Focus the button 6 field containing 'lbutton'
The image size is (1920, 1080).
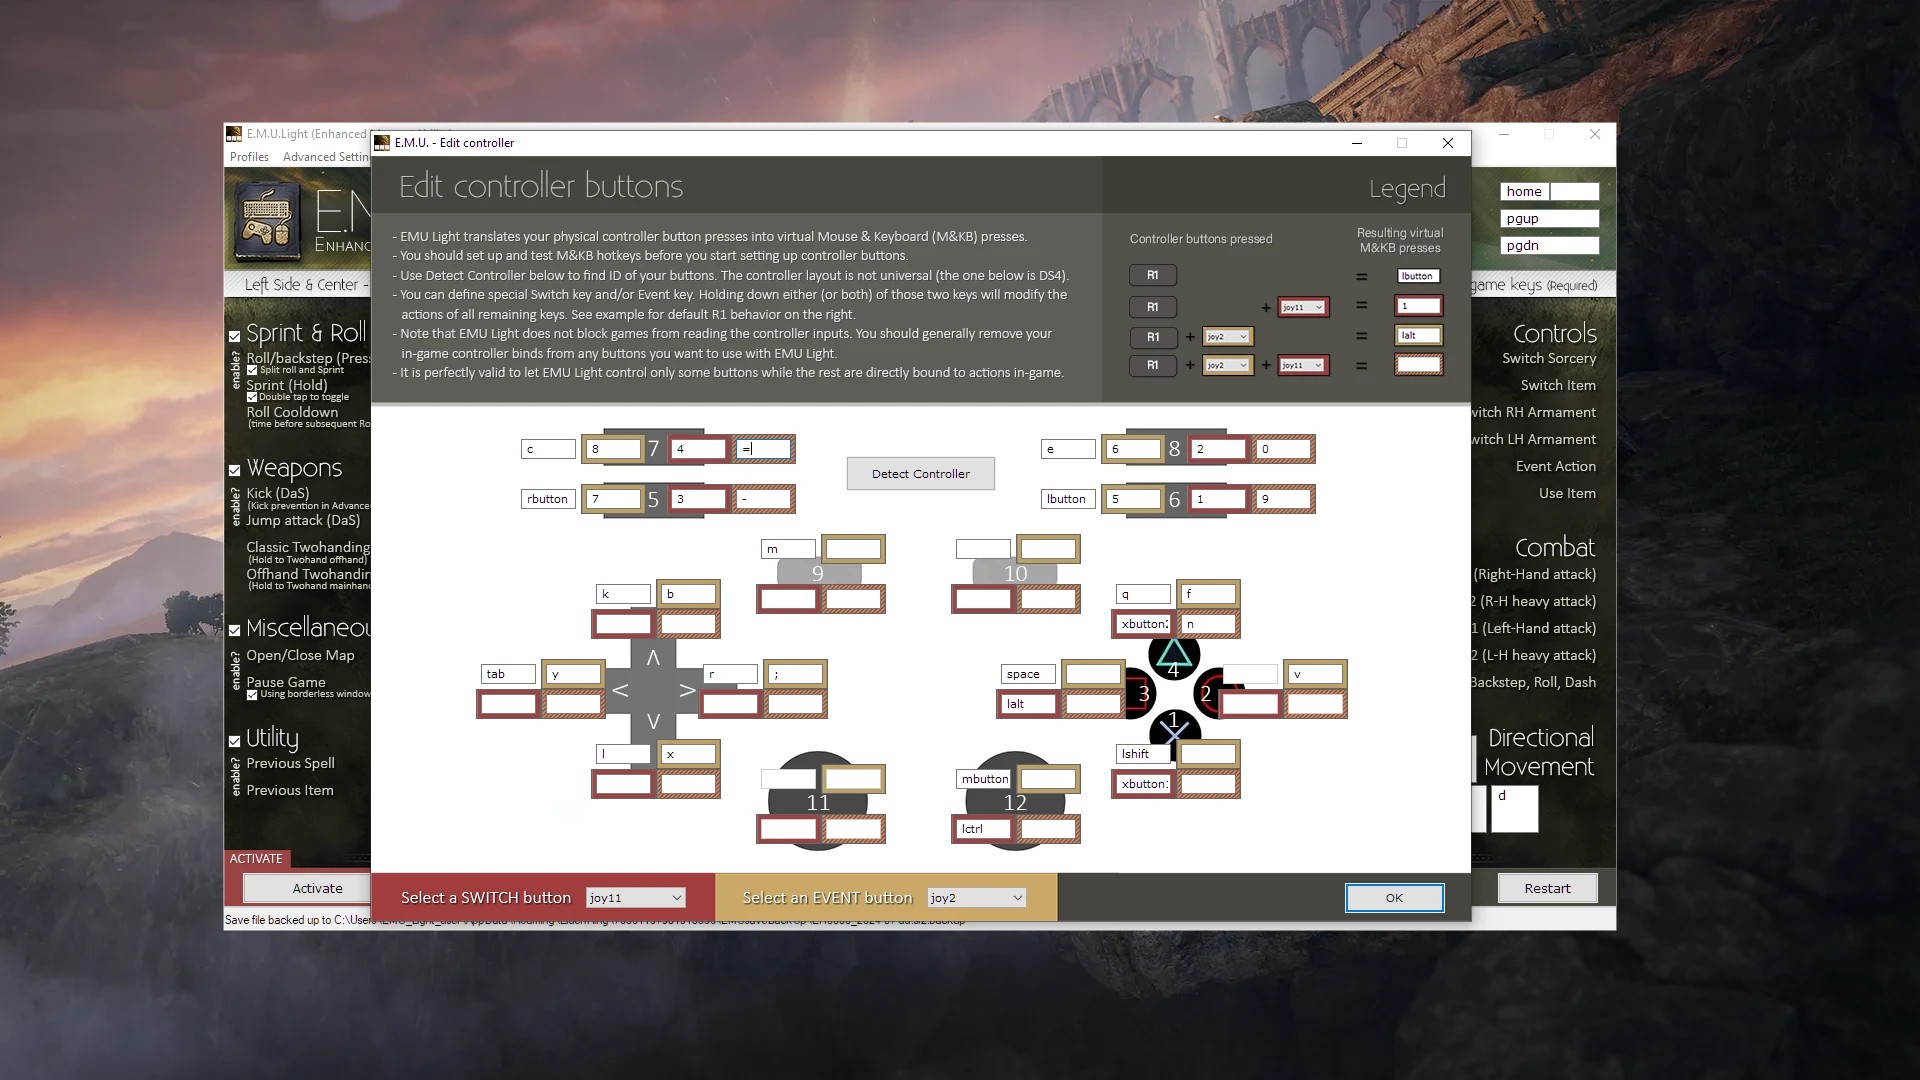click(x=1068, y=499)
